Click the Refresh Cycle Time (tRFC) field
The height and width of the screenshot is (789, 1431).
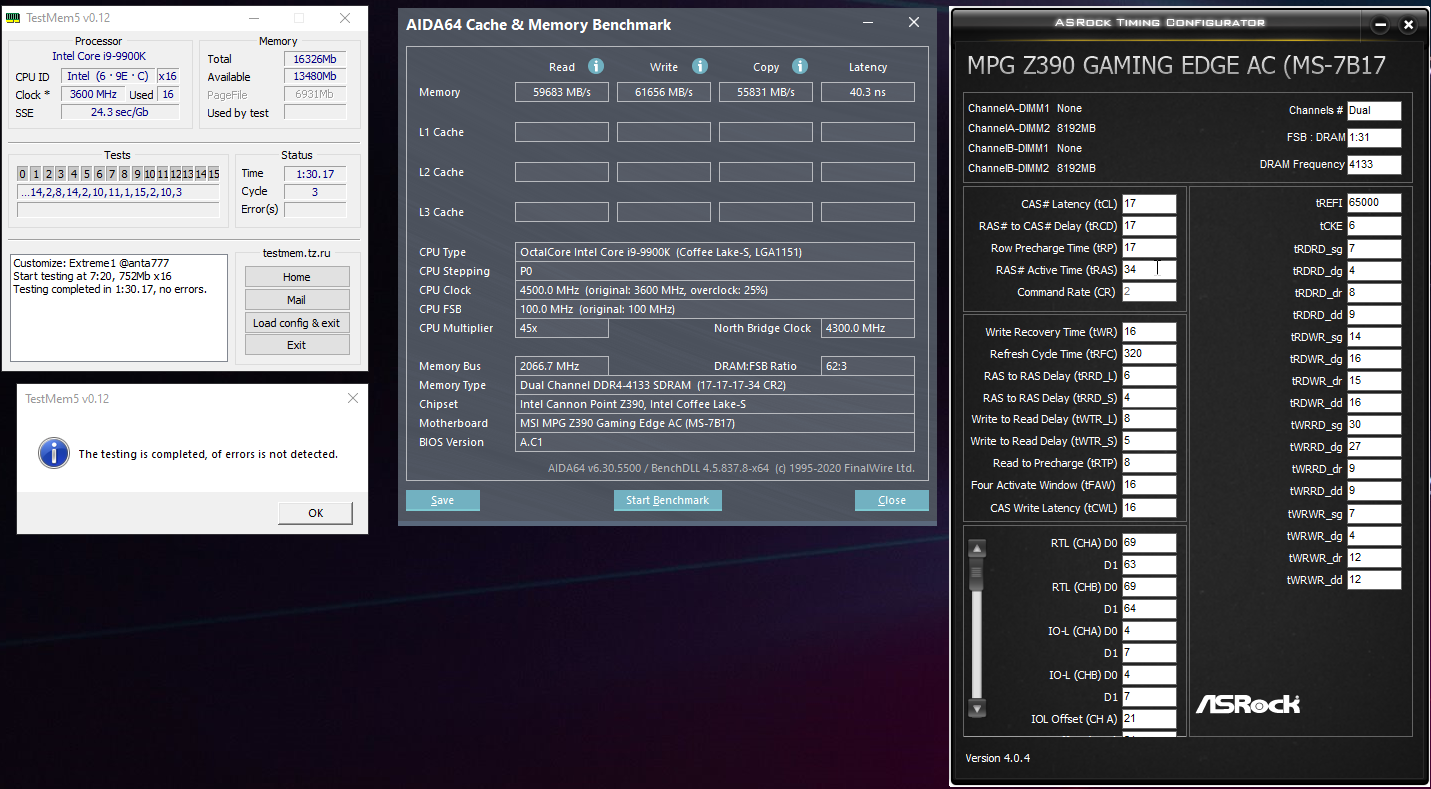(x=1149, y=354)
